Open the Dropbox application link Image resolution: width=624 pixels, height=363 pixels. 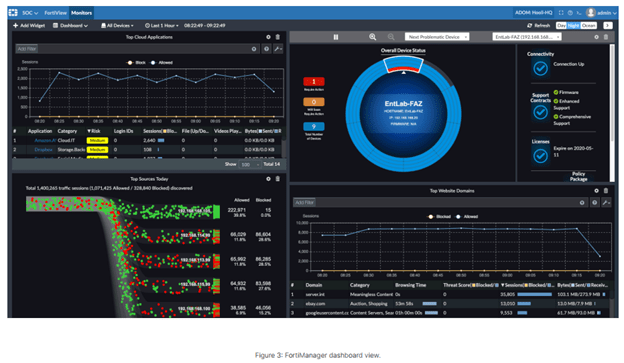pos(43,150)
